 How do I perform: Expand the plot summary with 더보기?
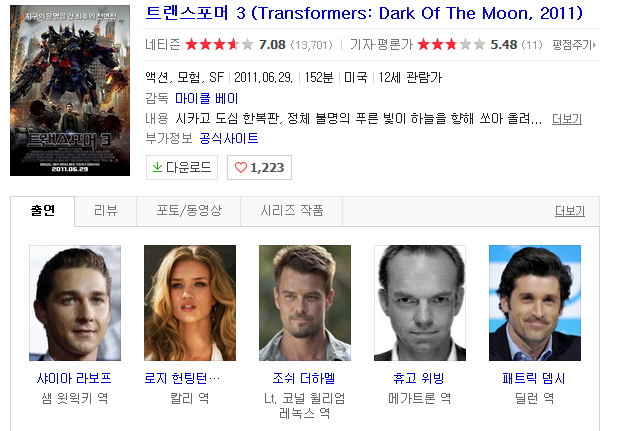[x=567, y=118]
